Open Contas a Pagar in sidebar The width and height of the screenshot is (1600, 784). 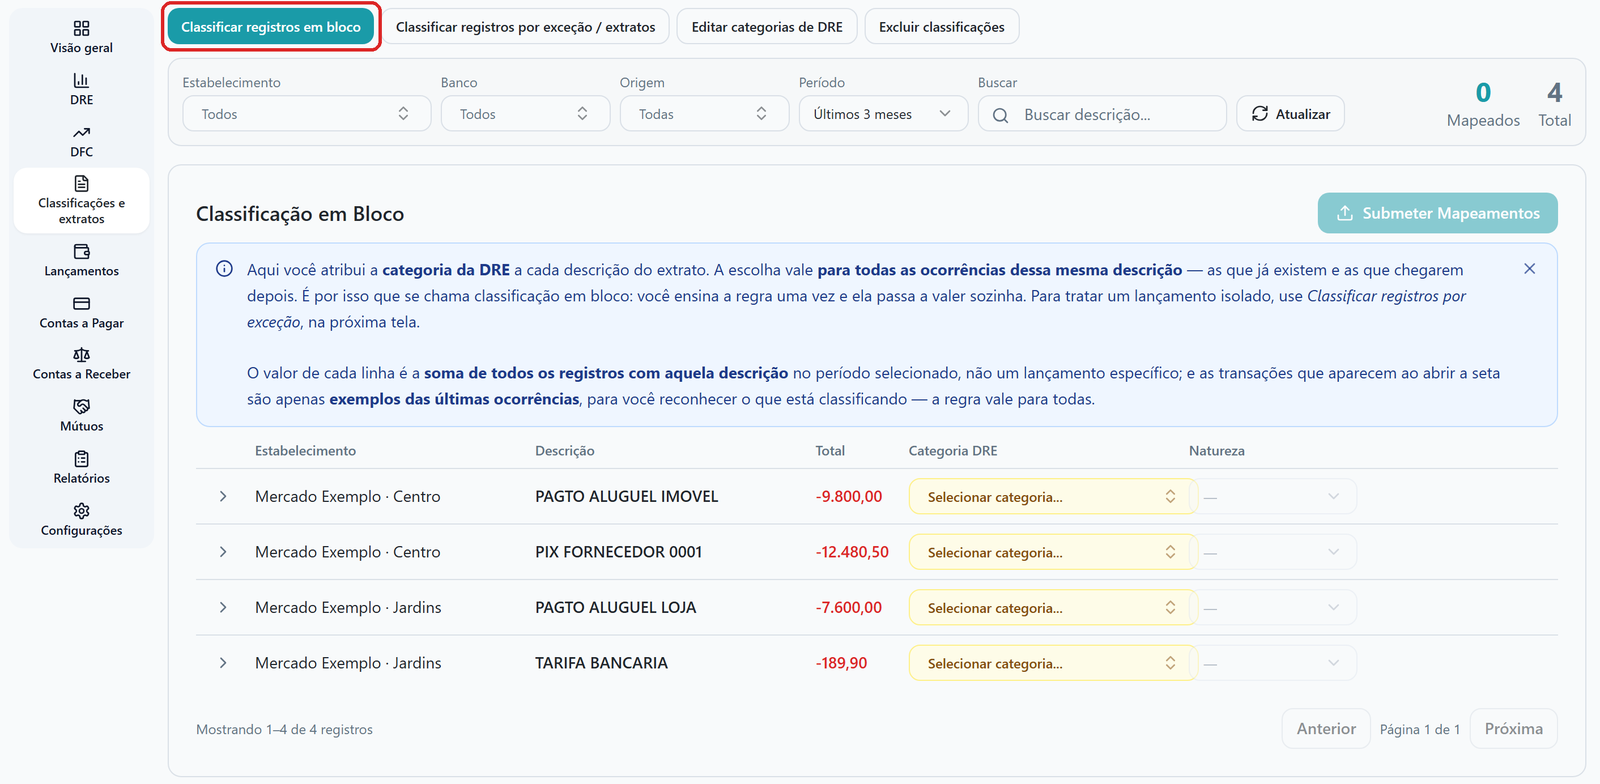(x=82, y=312)
